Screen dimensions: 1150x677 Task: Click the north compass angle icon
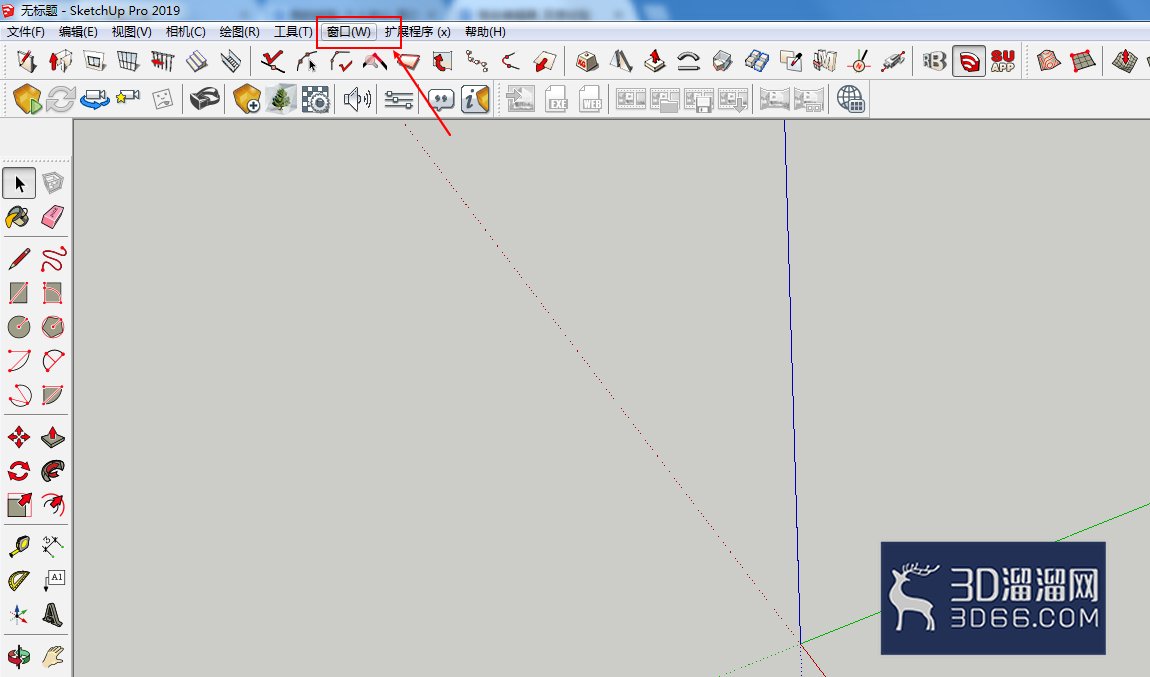[x=859, y=61]
